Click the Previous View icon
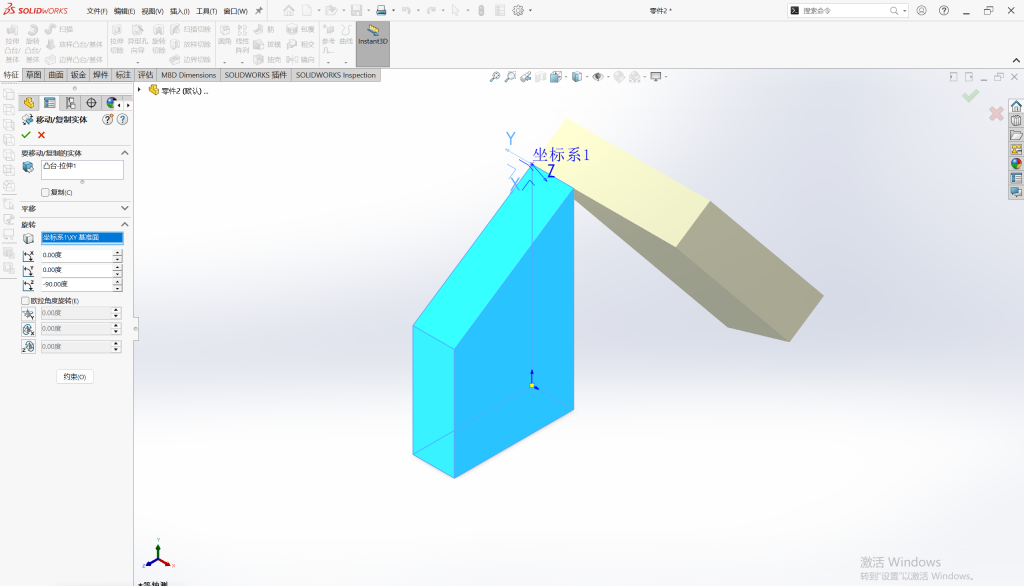The height and width of the screenshot is (586, 1024). [x=525, y=77]
